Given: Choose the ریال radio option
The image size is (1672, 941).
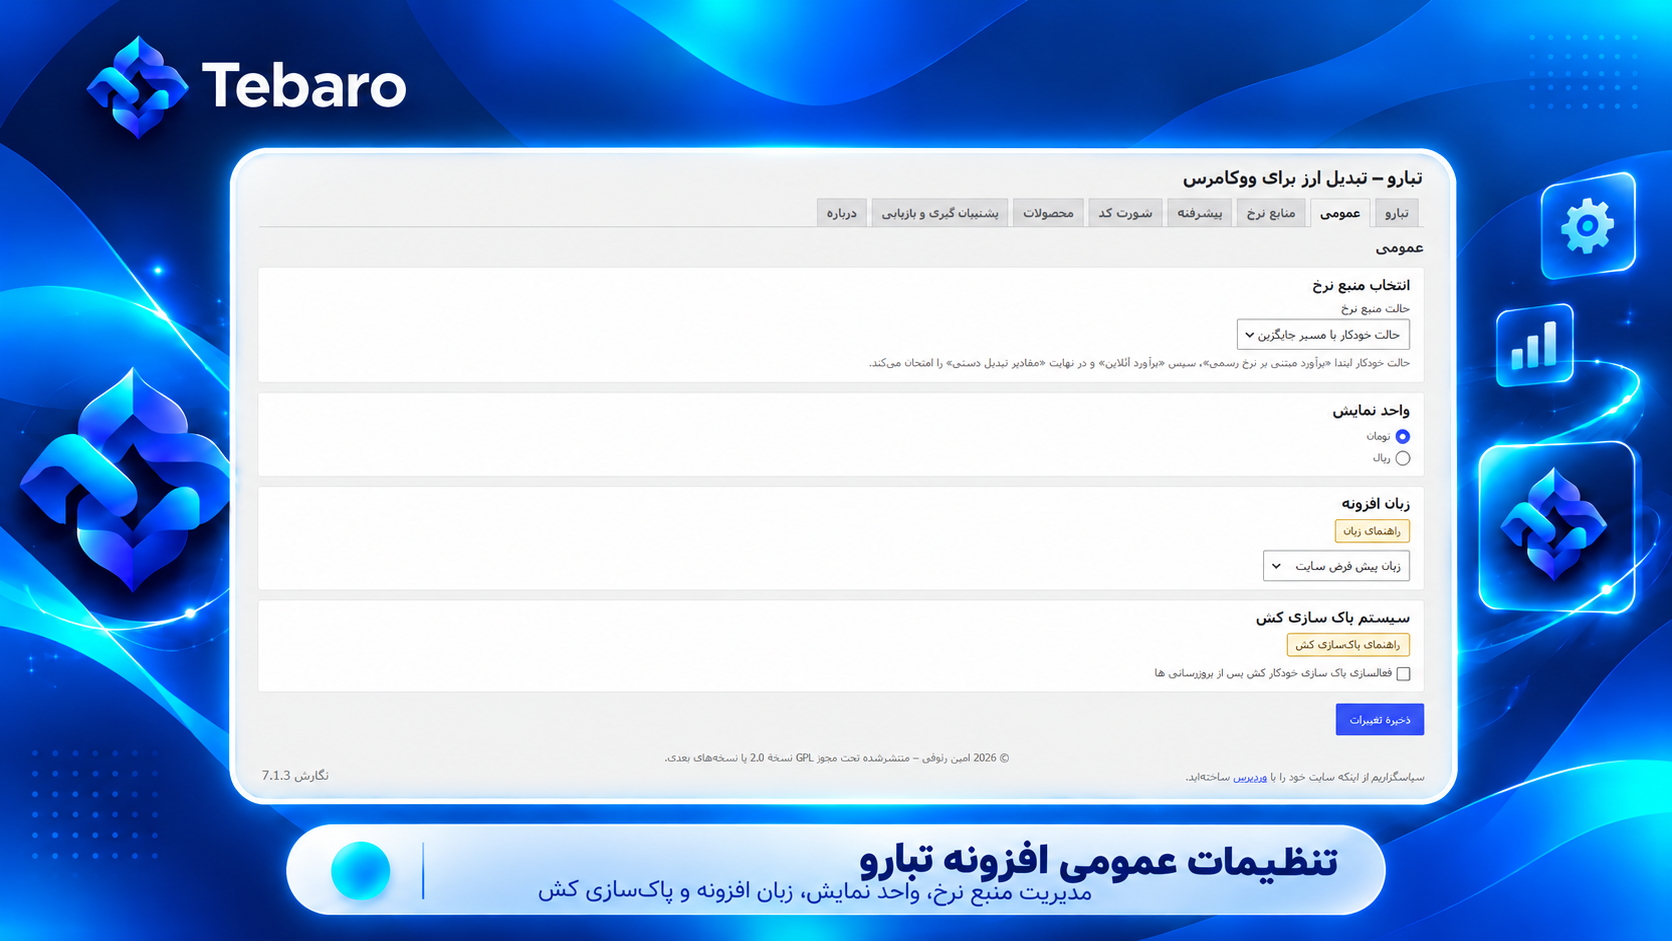Looking at the screenshot, I should tap(1403, 458).
